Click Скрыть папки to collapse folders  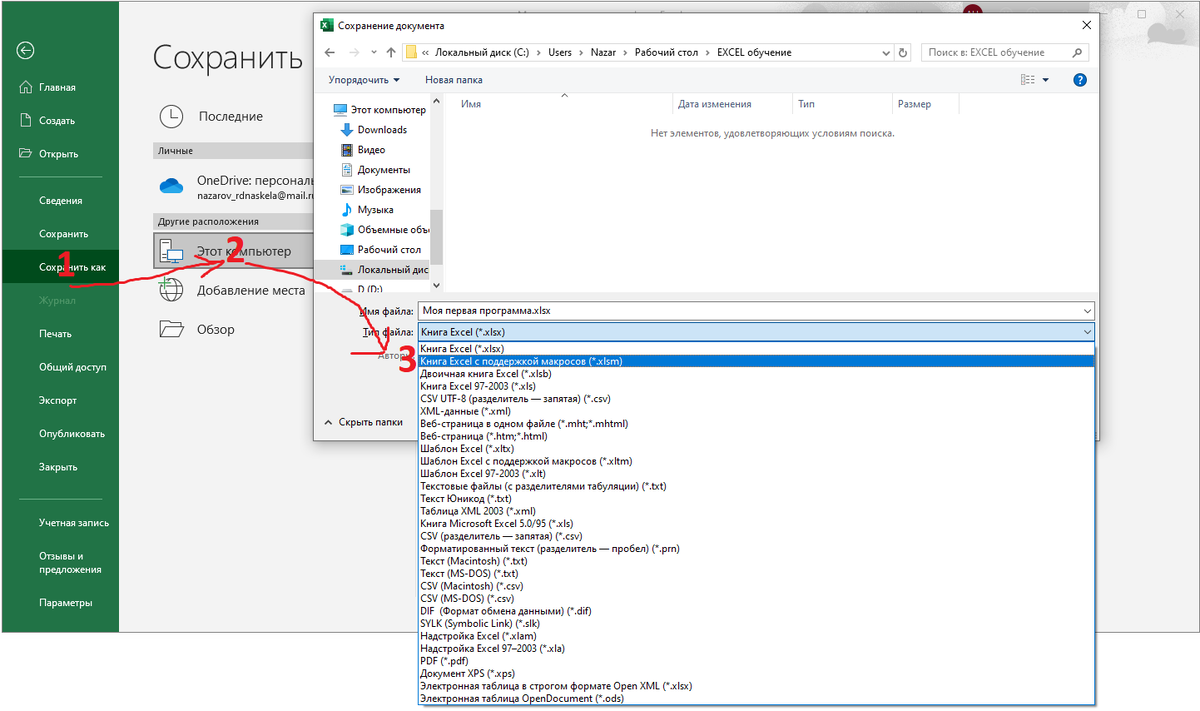point(362,422)
